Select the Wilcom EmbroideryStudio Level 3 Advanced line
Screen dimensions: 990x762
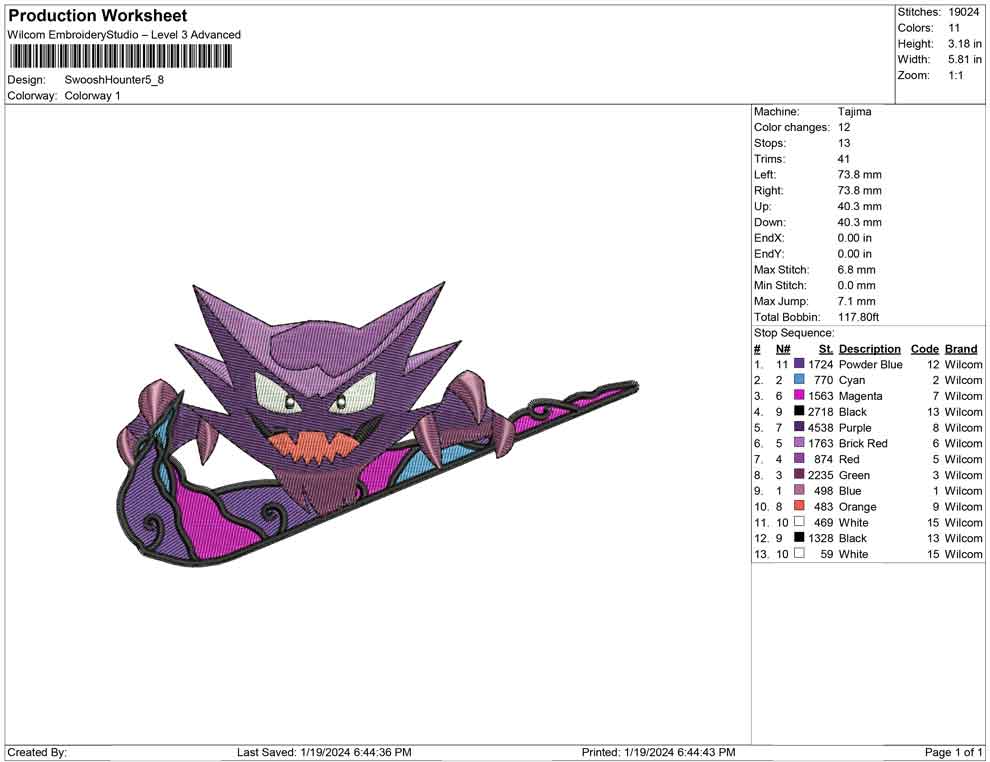124,35
